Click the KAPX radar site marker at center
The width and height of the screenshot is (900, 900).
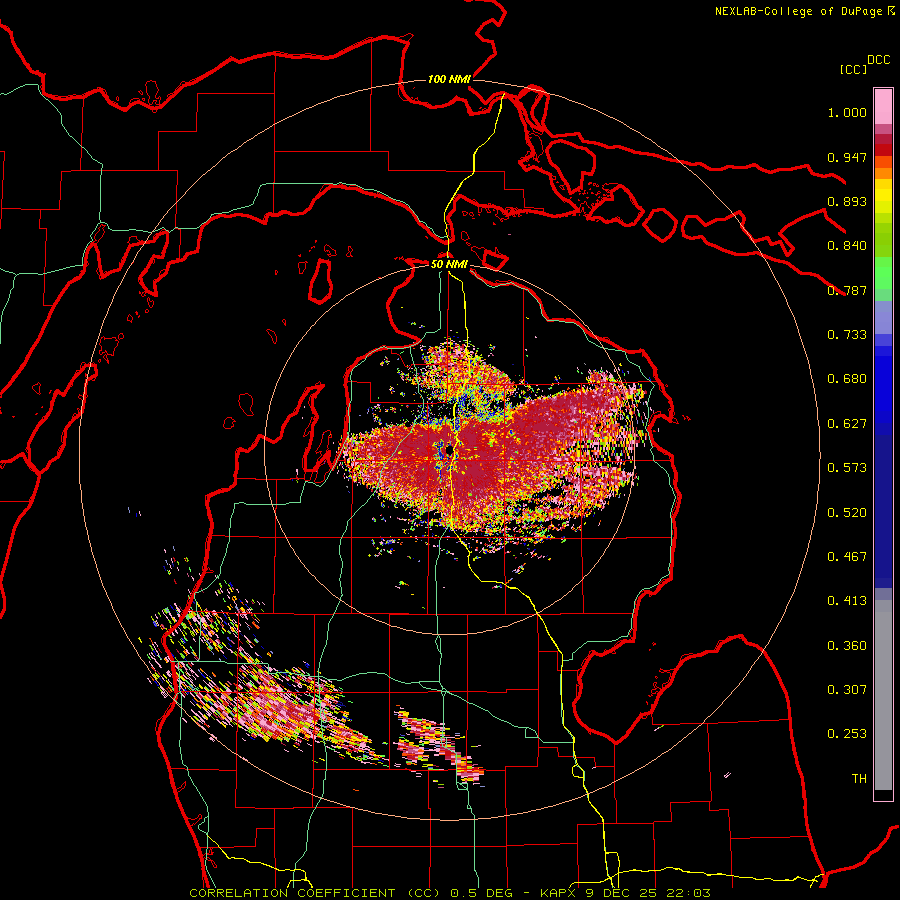[449, 448]
